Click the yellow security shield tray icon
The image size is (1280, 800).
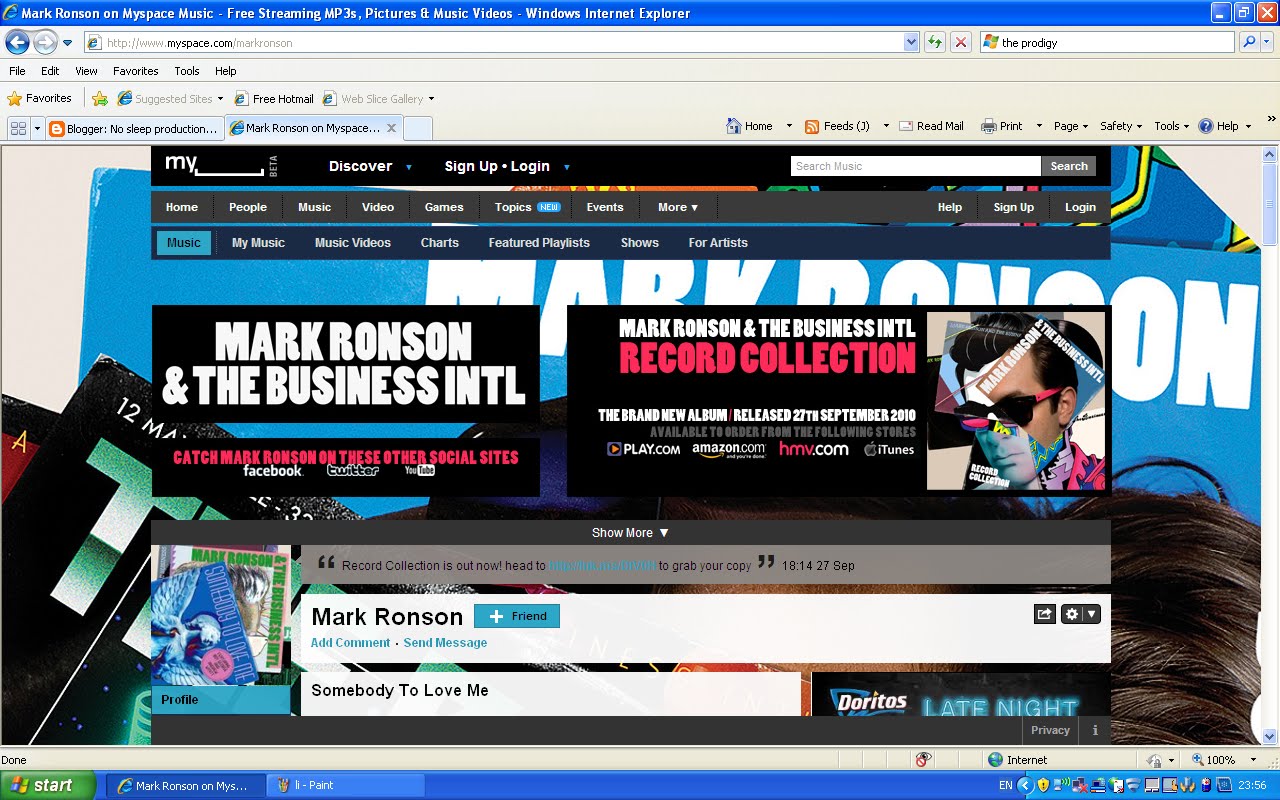[x=1044, y=785]
